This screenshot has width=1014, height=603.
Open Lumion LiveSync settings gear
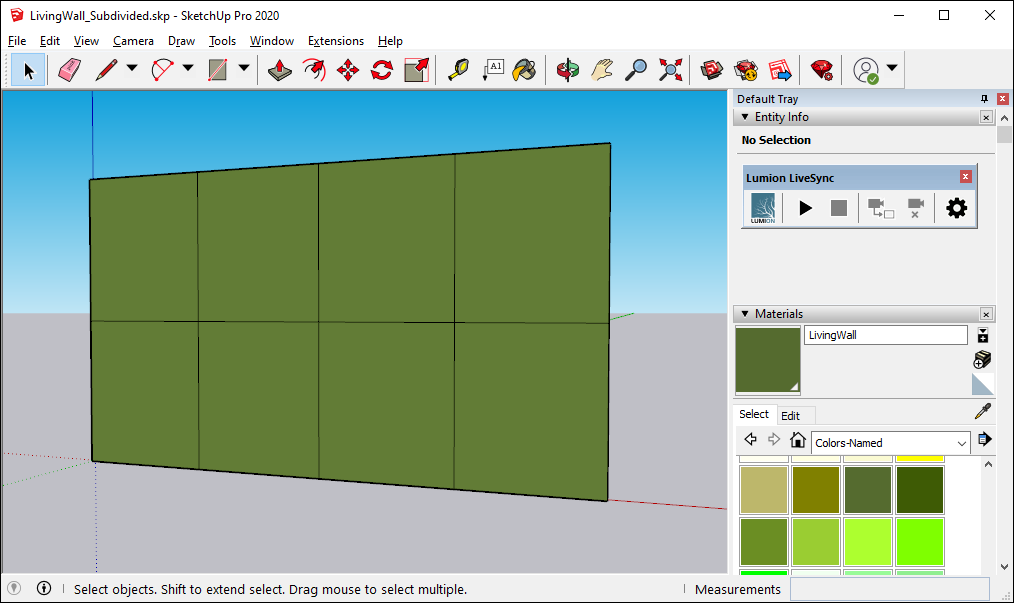957,208
